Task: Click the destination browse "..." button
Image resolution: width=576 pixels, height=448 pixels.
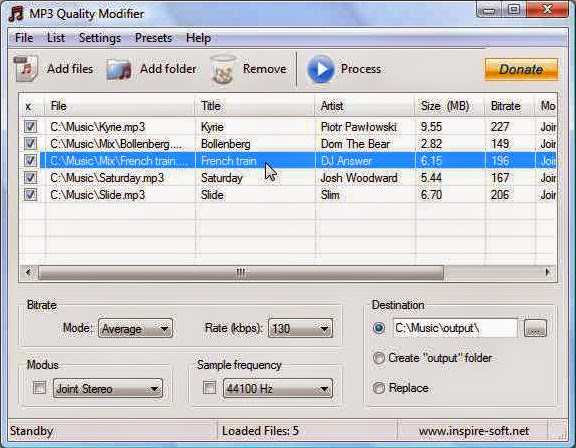Action: (535, 328)
